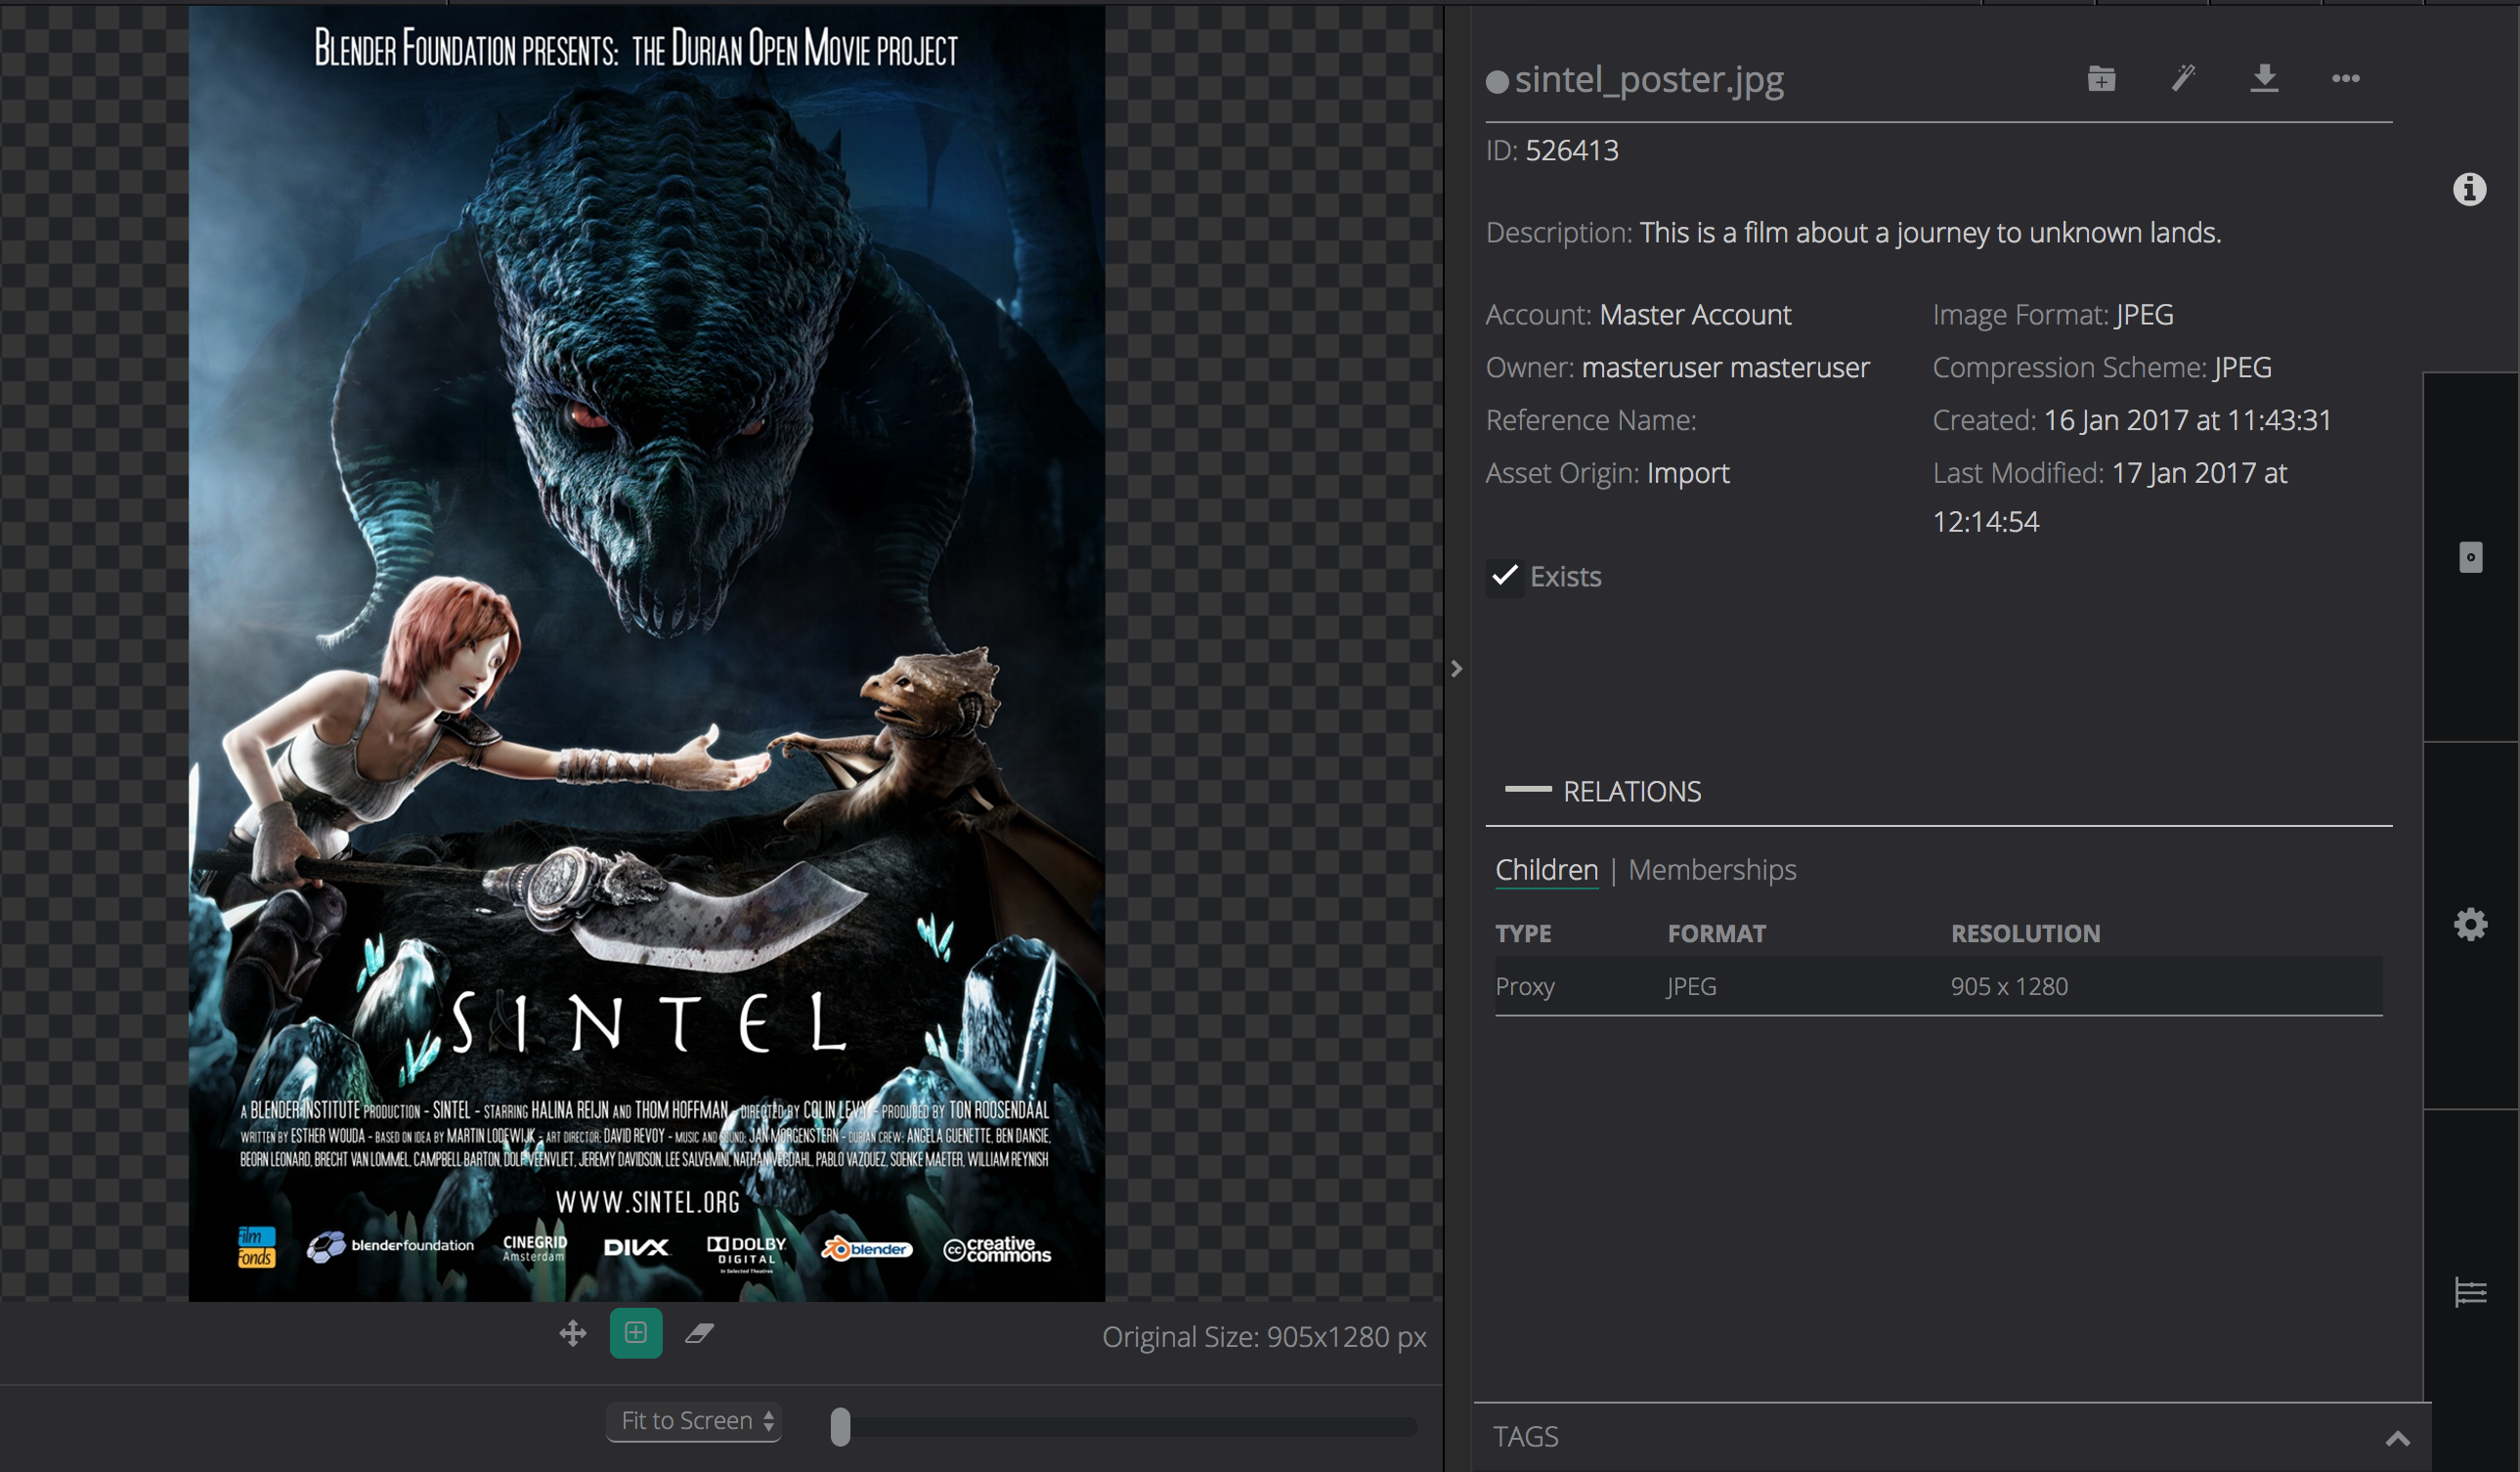This screenshot has height=1472, width=2520.
Task: Expand the TAGS section chevron
Action: 2398,1438
